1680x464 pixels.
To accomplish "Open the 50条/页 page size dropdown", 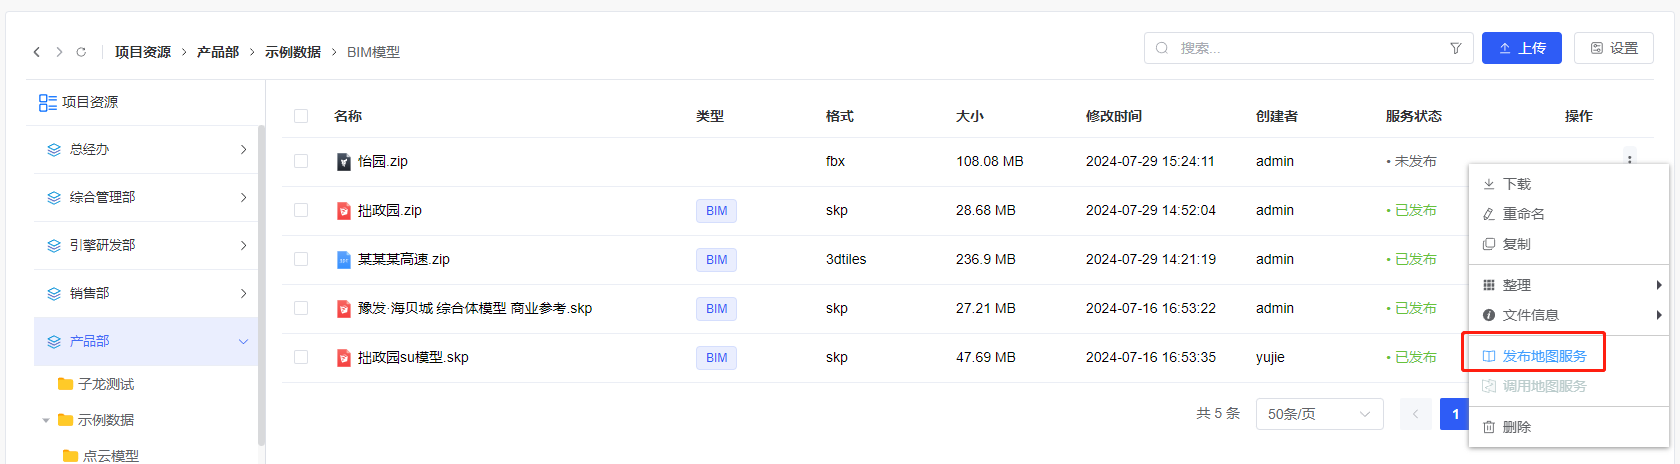I will click(x=1318, y=414).
